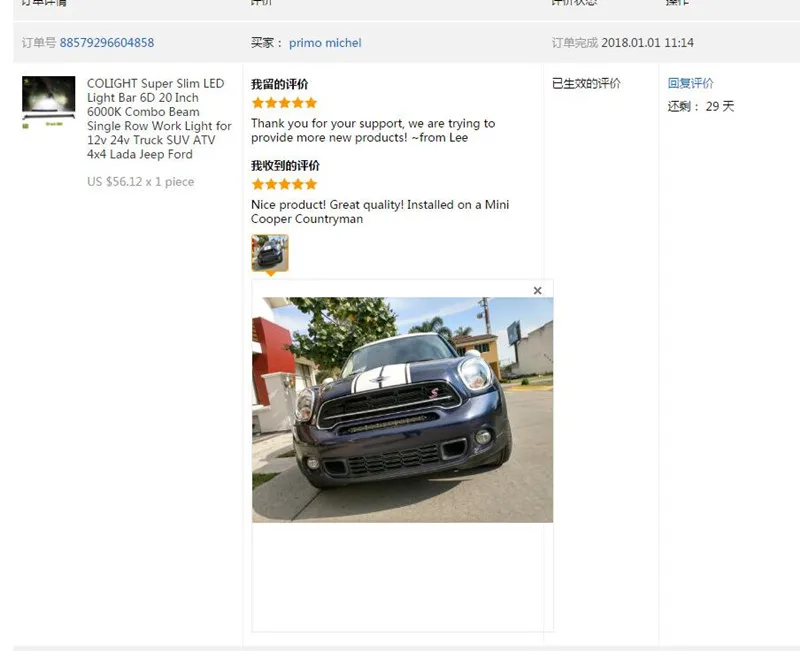
Task: Close the enlarged Mini Cooper photo
Action: click(537, 291)
